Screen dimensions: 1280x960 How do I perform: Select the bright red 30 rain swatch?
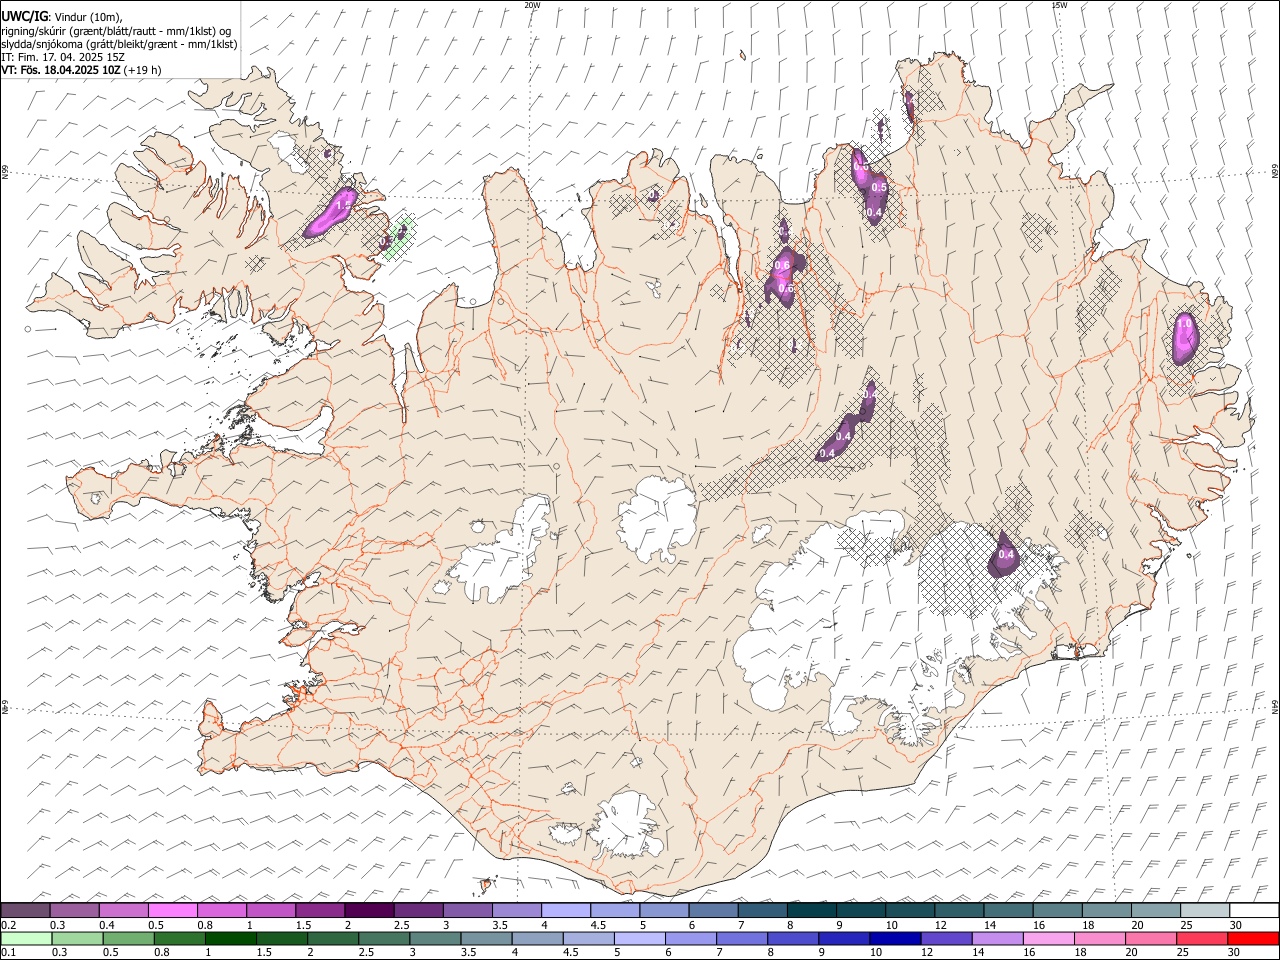pos(1253,938)
